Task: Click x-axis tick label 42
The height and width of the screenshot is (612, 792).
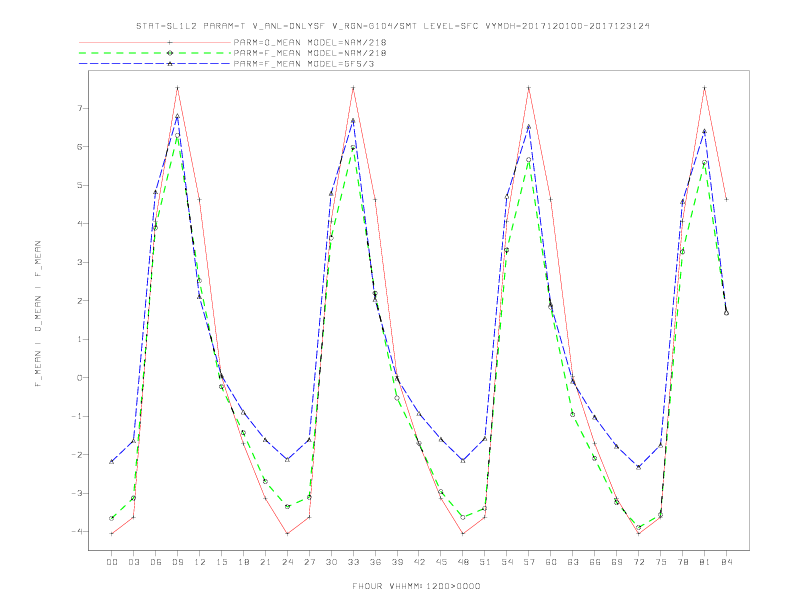Action: coord(419,562)
